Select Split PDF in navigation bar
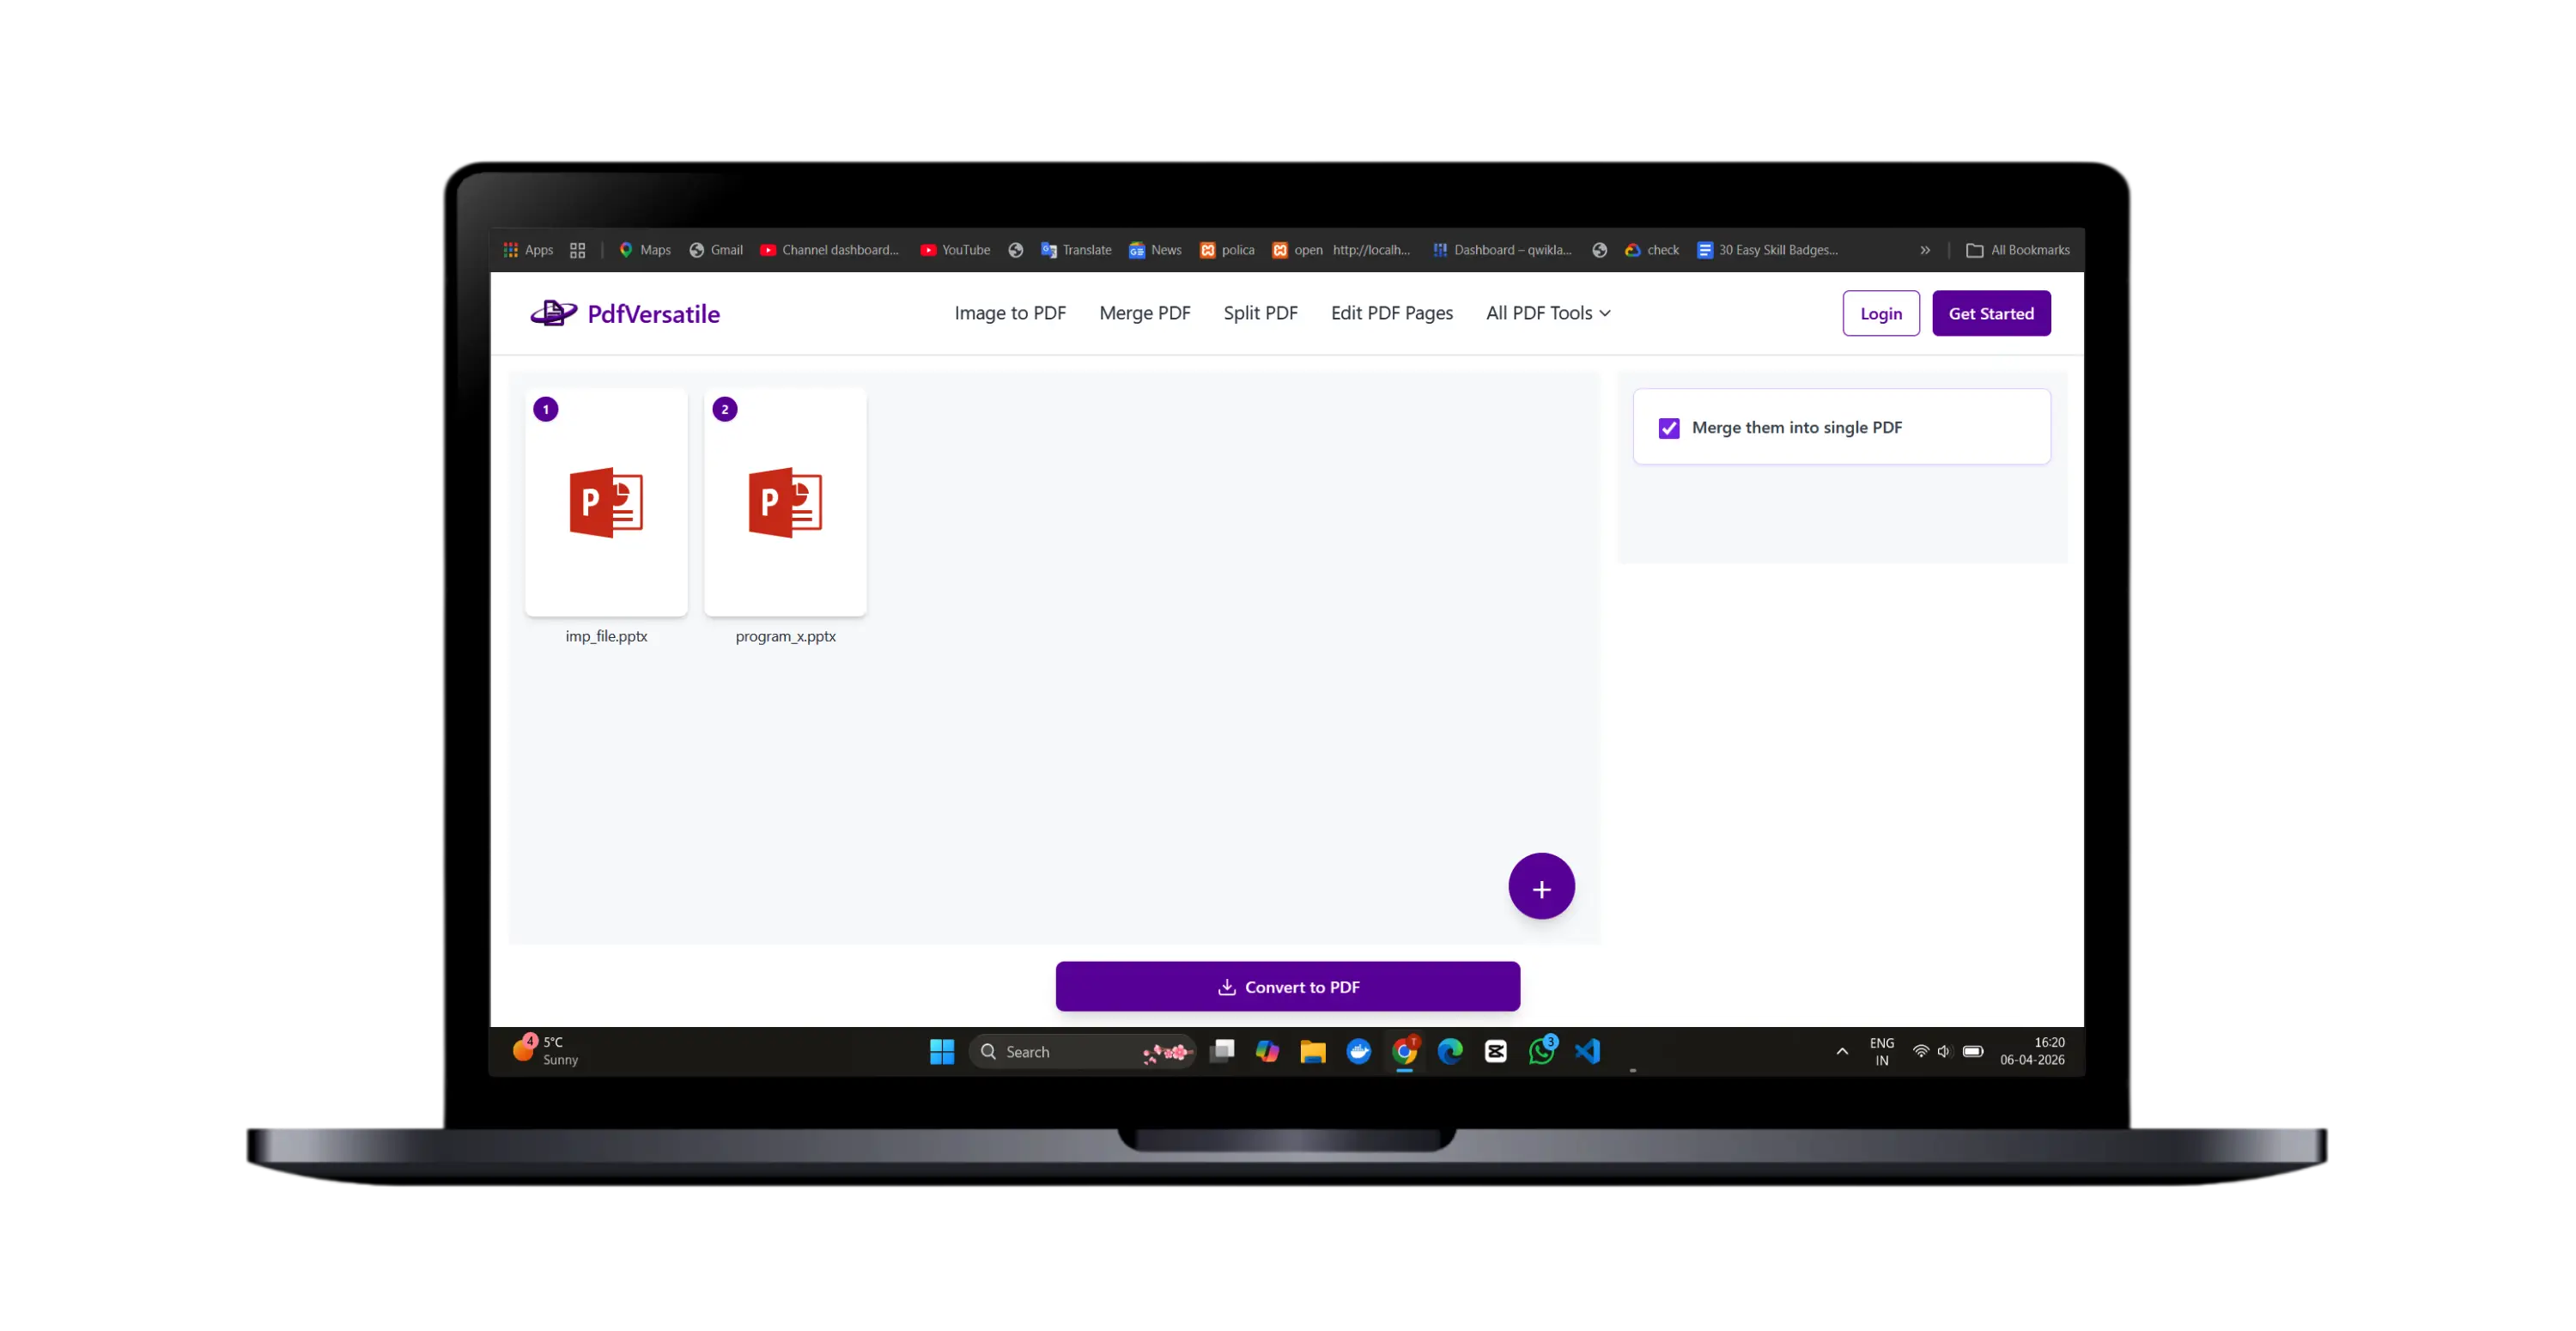 1260,313
